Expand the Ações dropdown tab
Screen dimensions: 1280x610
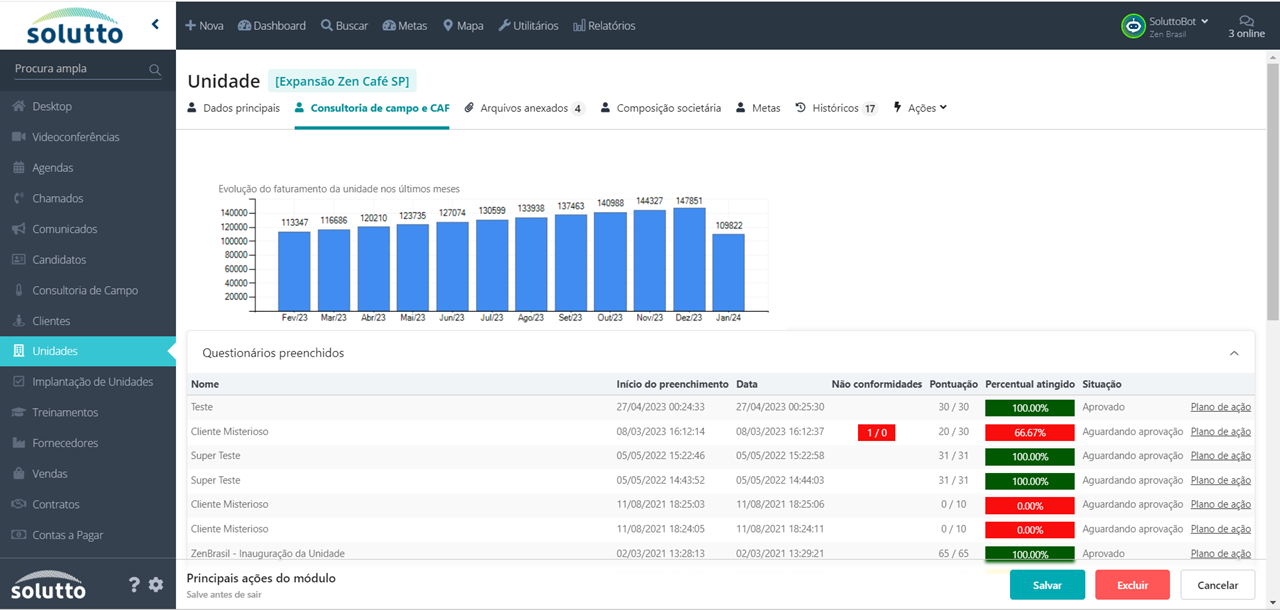click(919, 108)
